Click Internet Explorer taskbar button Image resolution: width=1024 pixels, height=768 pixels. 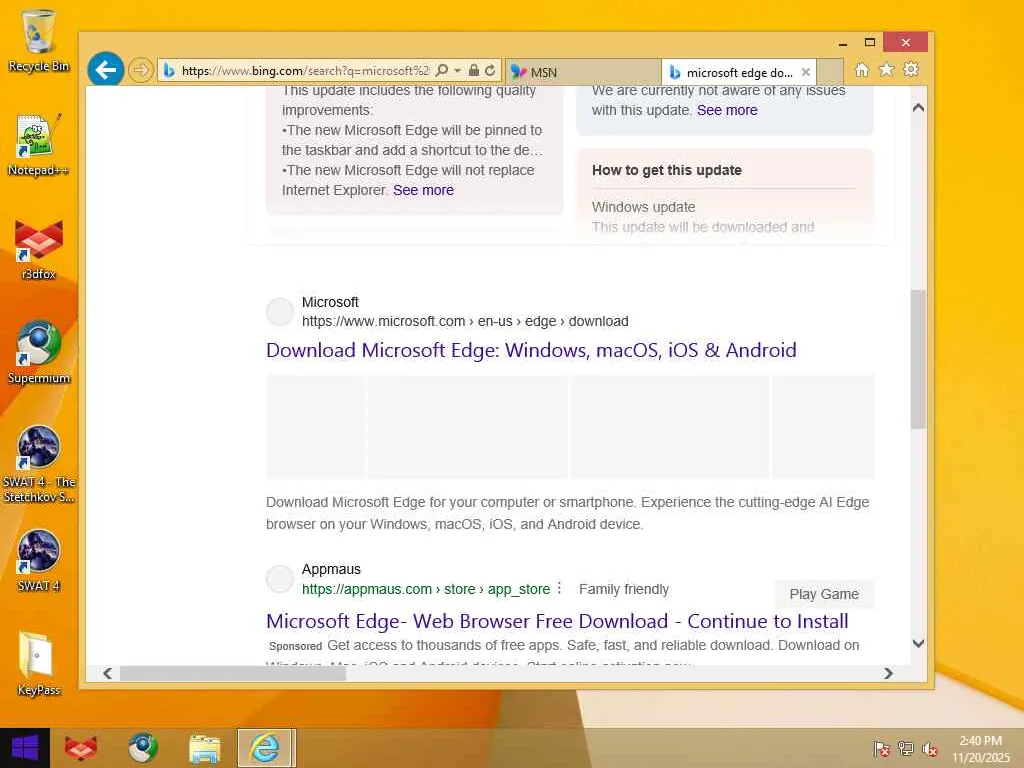(266, 748)
